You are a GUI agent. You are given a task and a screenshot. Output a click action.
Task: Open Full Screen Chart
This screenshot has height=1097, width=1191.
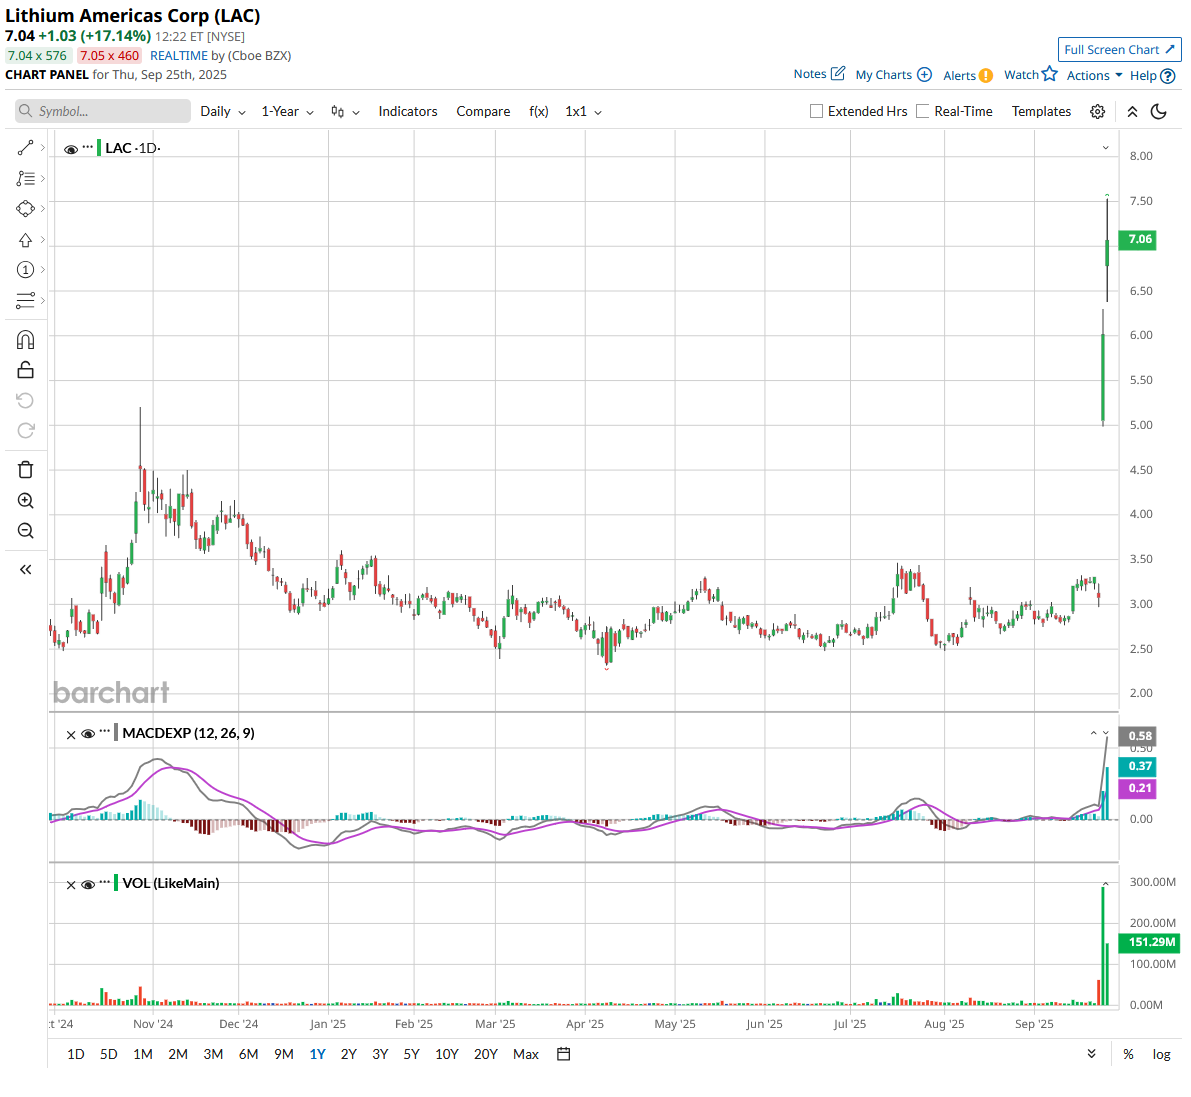click(1120, 49)
